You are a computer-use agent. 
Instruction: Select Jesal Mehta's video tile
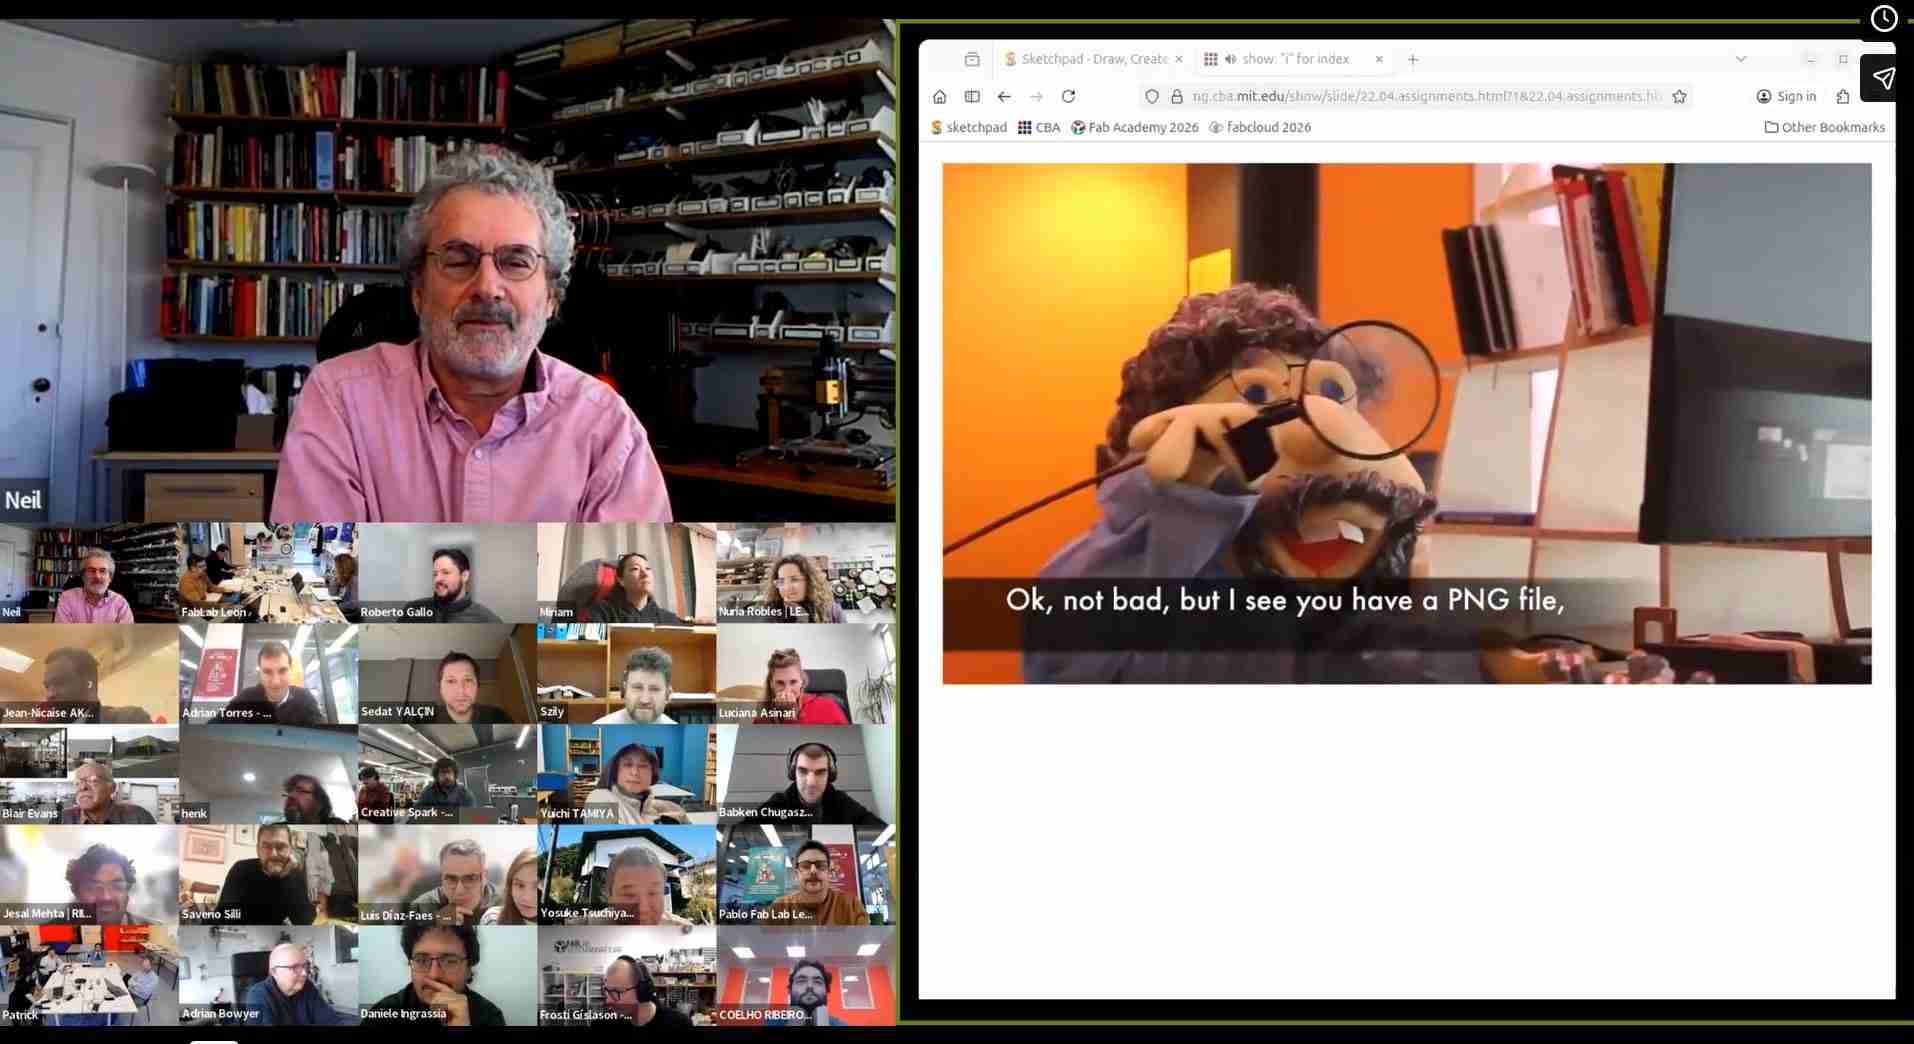(x=89, y=875)
